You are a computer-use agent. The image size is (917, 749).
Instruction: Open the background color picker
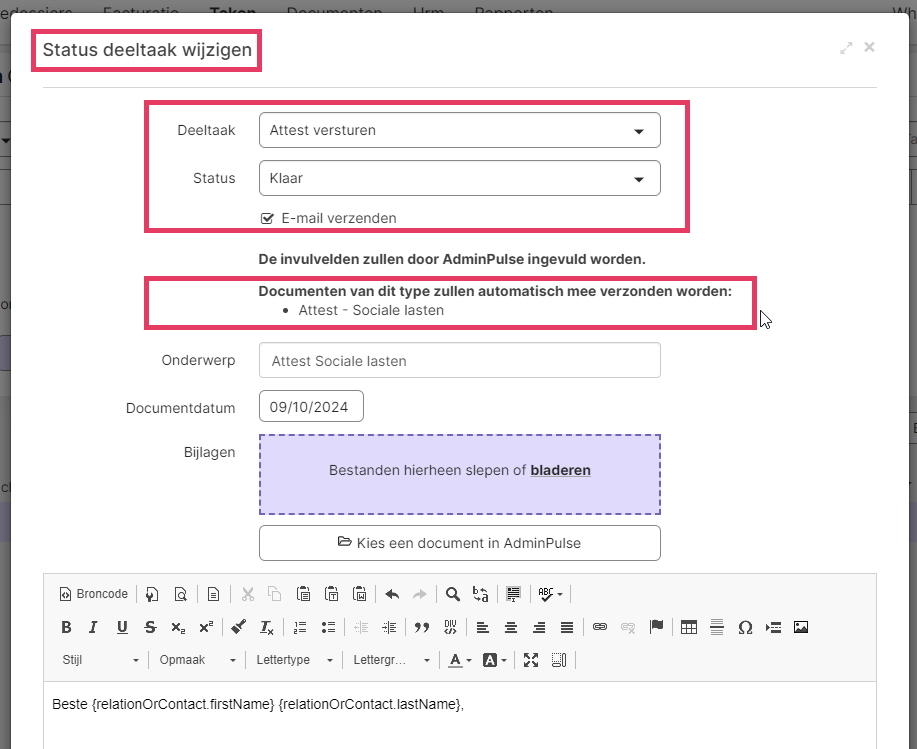pos(494,660)
